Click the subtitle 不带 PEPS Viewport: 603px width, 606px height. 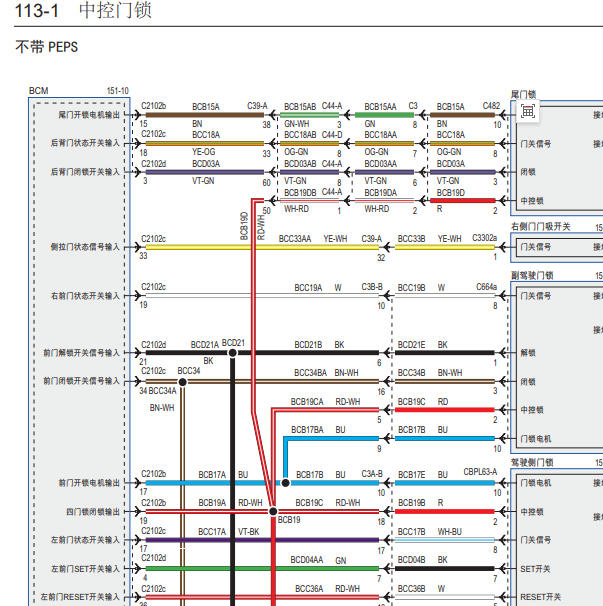(46, 47)
